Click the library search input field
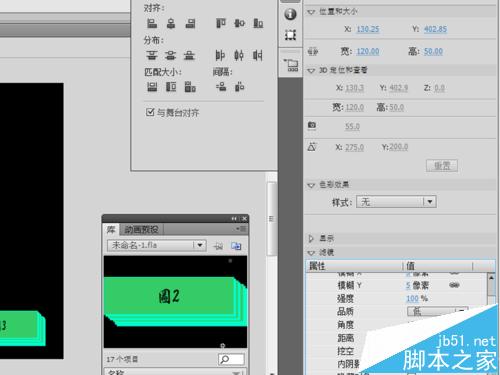 click(x=231, y=359)
